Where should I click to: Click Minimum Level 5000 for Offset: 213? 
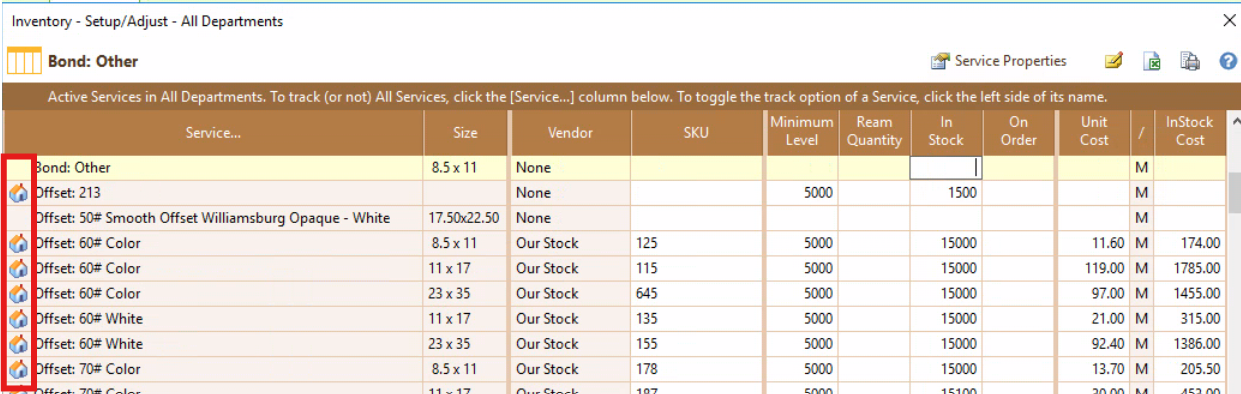802,193
